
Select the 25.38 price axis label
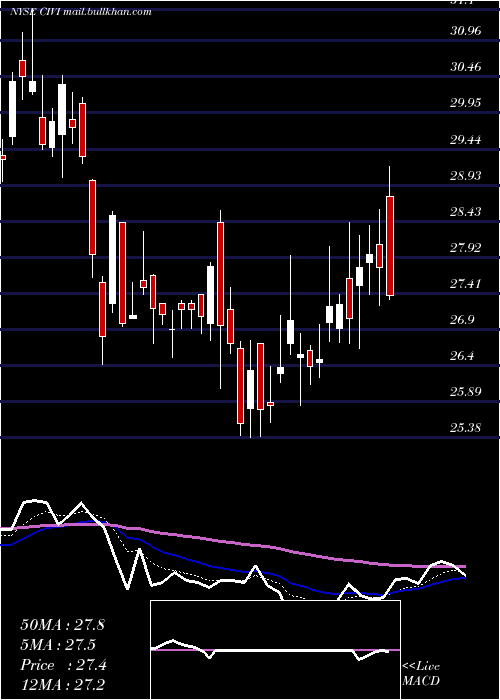tap(466, 428)
